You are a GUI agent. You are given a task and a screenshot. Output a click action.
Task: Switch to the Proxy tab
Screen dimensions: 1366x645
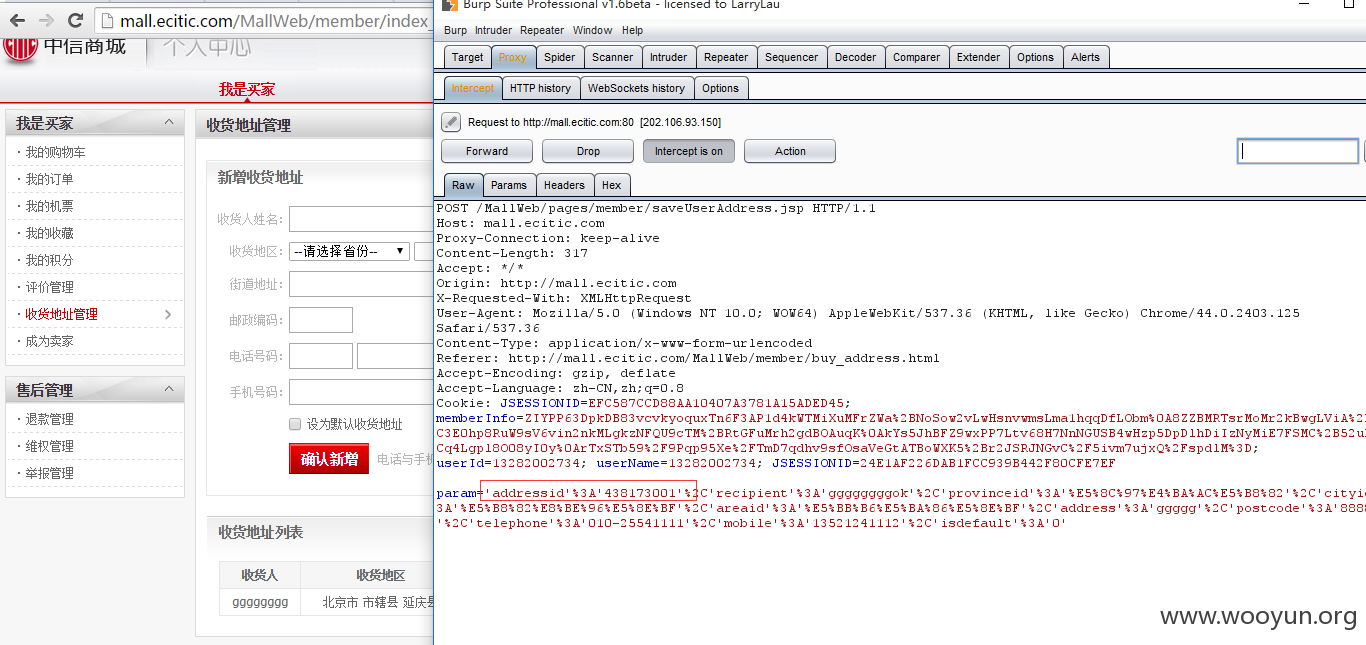513,57
